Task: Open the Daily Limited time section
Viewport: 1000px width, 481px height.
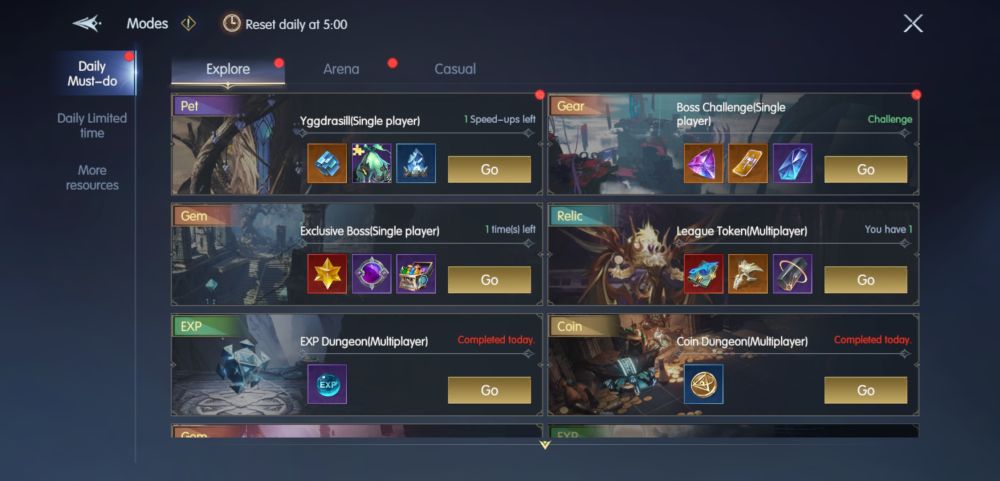Action: click(92, 126)
